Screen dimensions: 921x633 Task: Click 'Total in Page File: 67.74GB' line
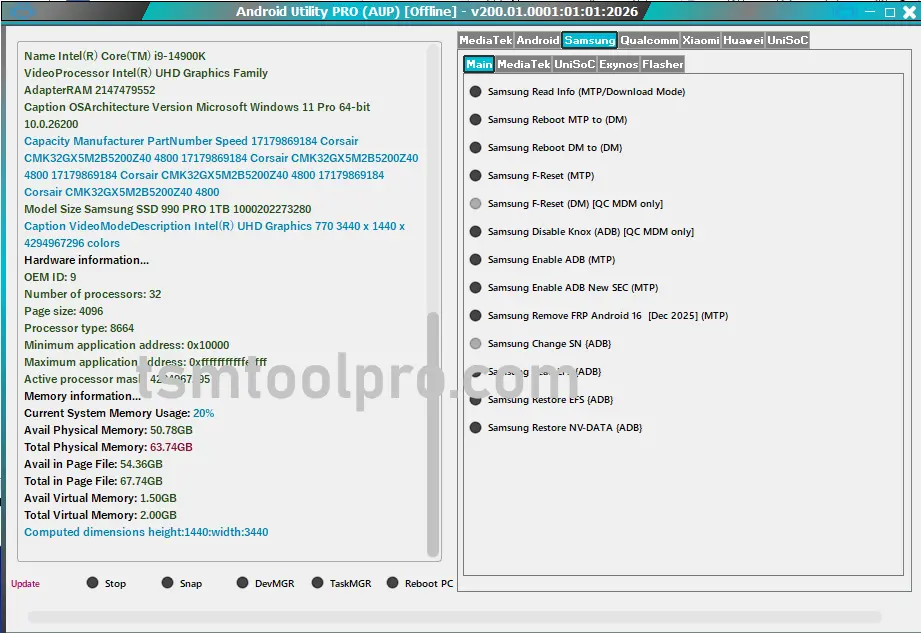click(93, 482)
